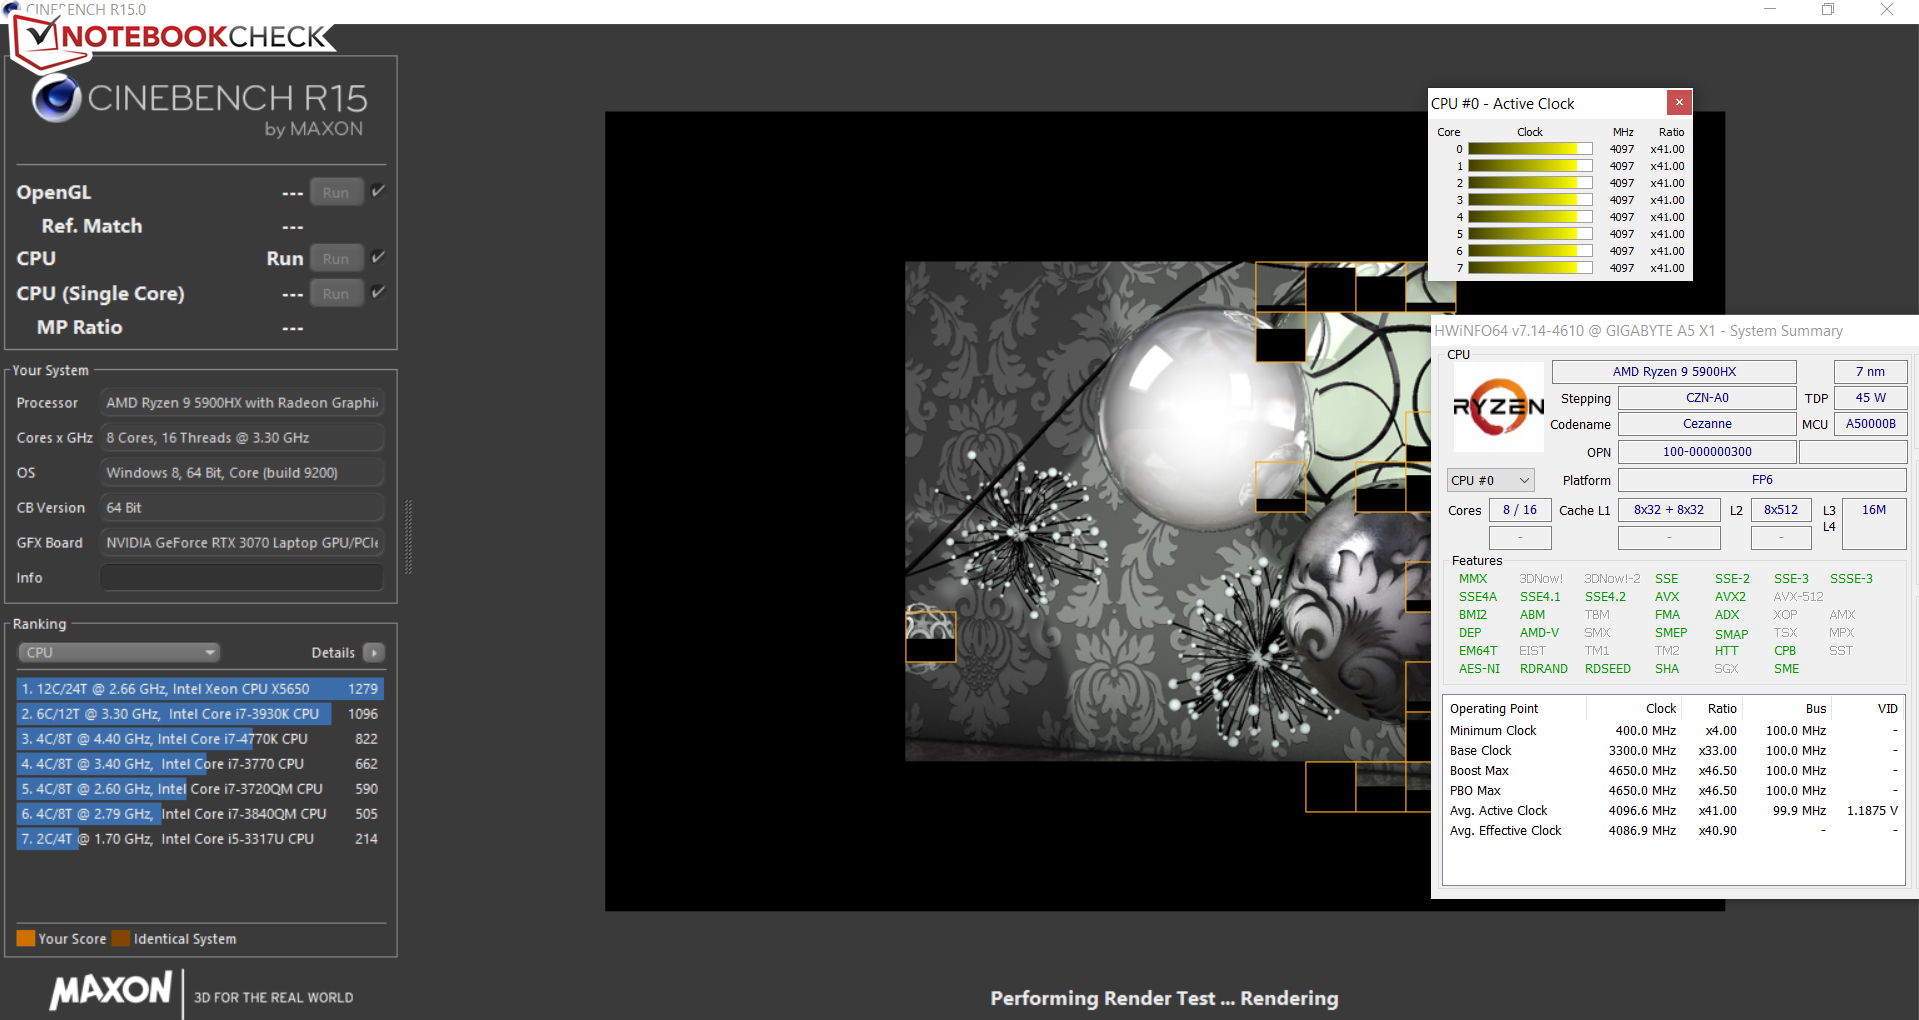The height and width of the screenshot is (1020, 1919).
Task: Click the MCU value A50000B
Action: pos(1870,424)
